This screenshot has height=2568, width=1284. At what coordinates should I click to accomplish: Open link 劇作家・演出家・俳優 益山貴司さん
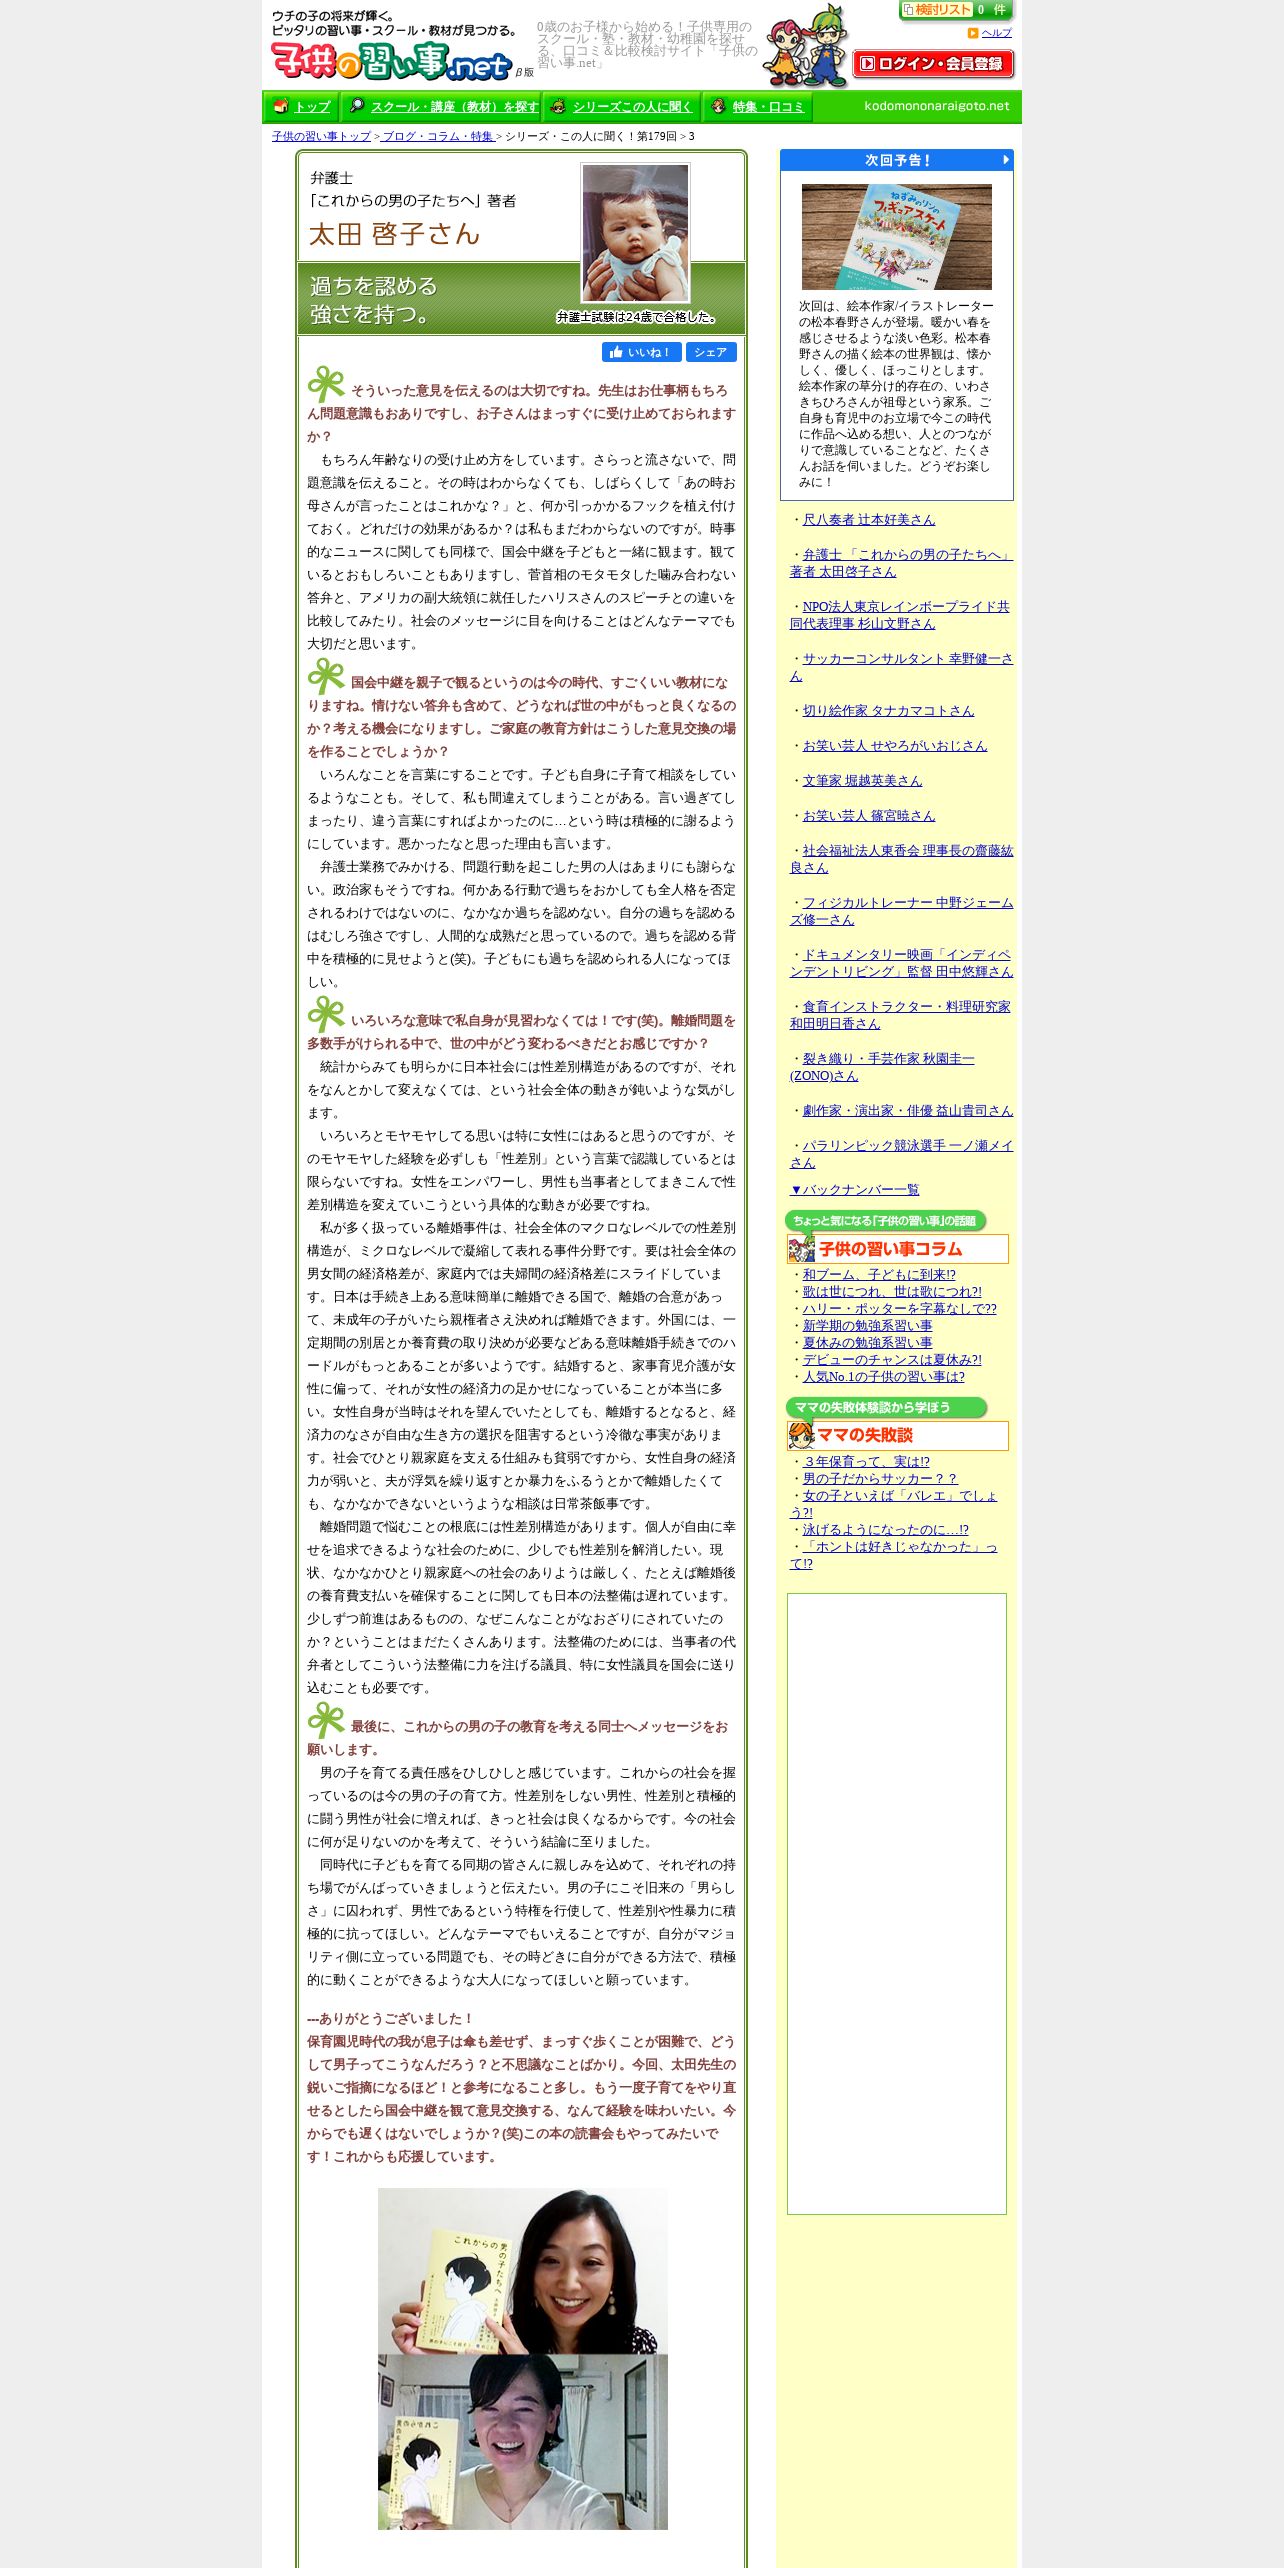(x=908, y=1111)
